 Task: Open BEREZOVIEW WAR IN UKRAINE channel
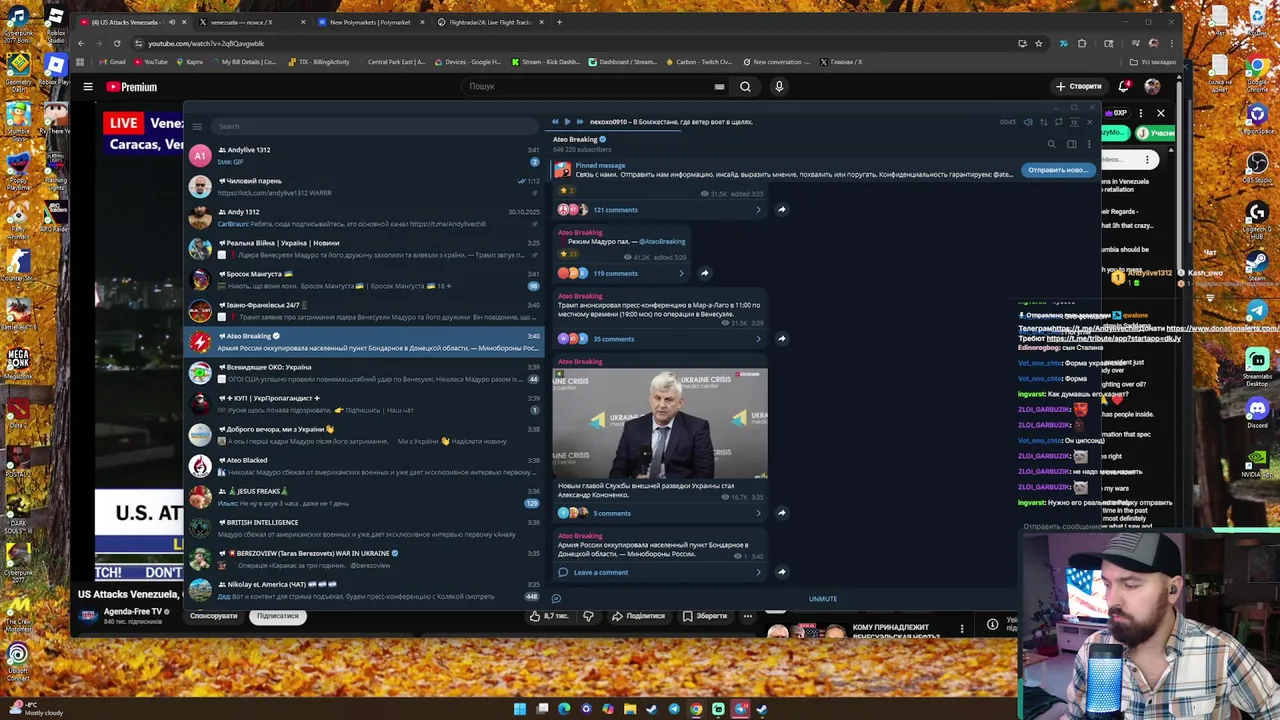[364, 558]
